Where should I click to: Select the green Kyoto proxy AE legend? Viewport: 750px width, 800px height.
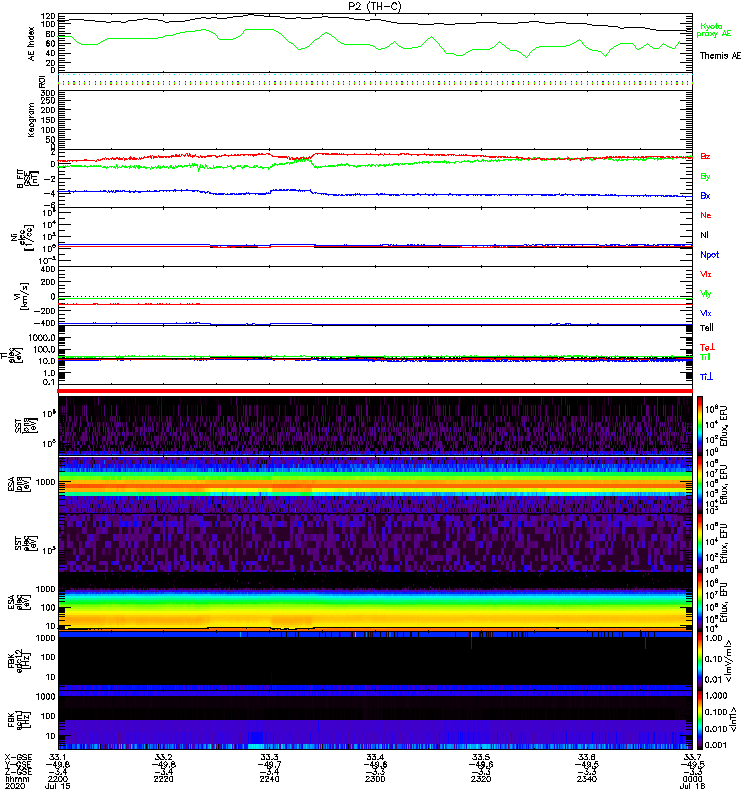coord(713,30)
